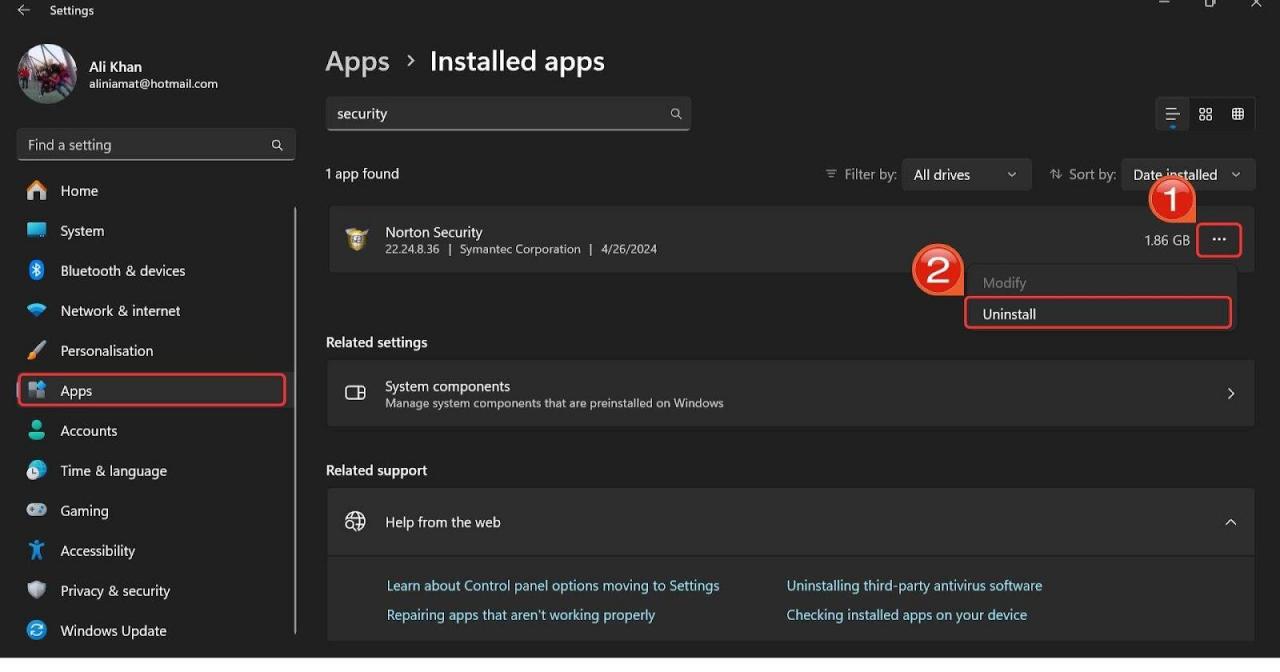Open Windows Update settings
The image size is (1280, 672).
[x=113, y=630]
